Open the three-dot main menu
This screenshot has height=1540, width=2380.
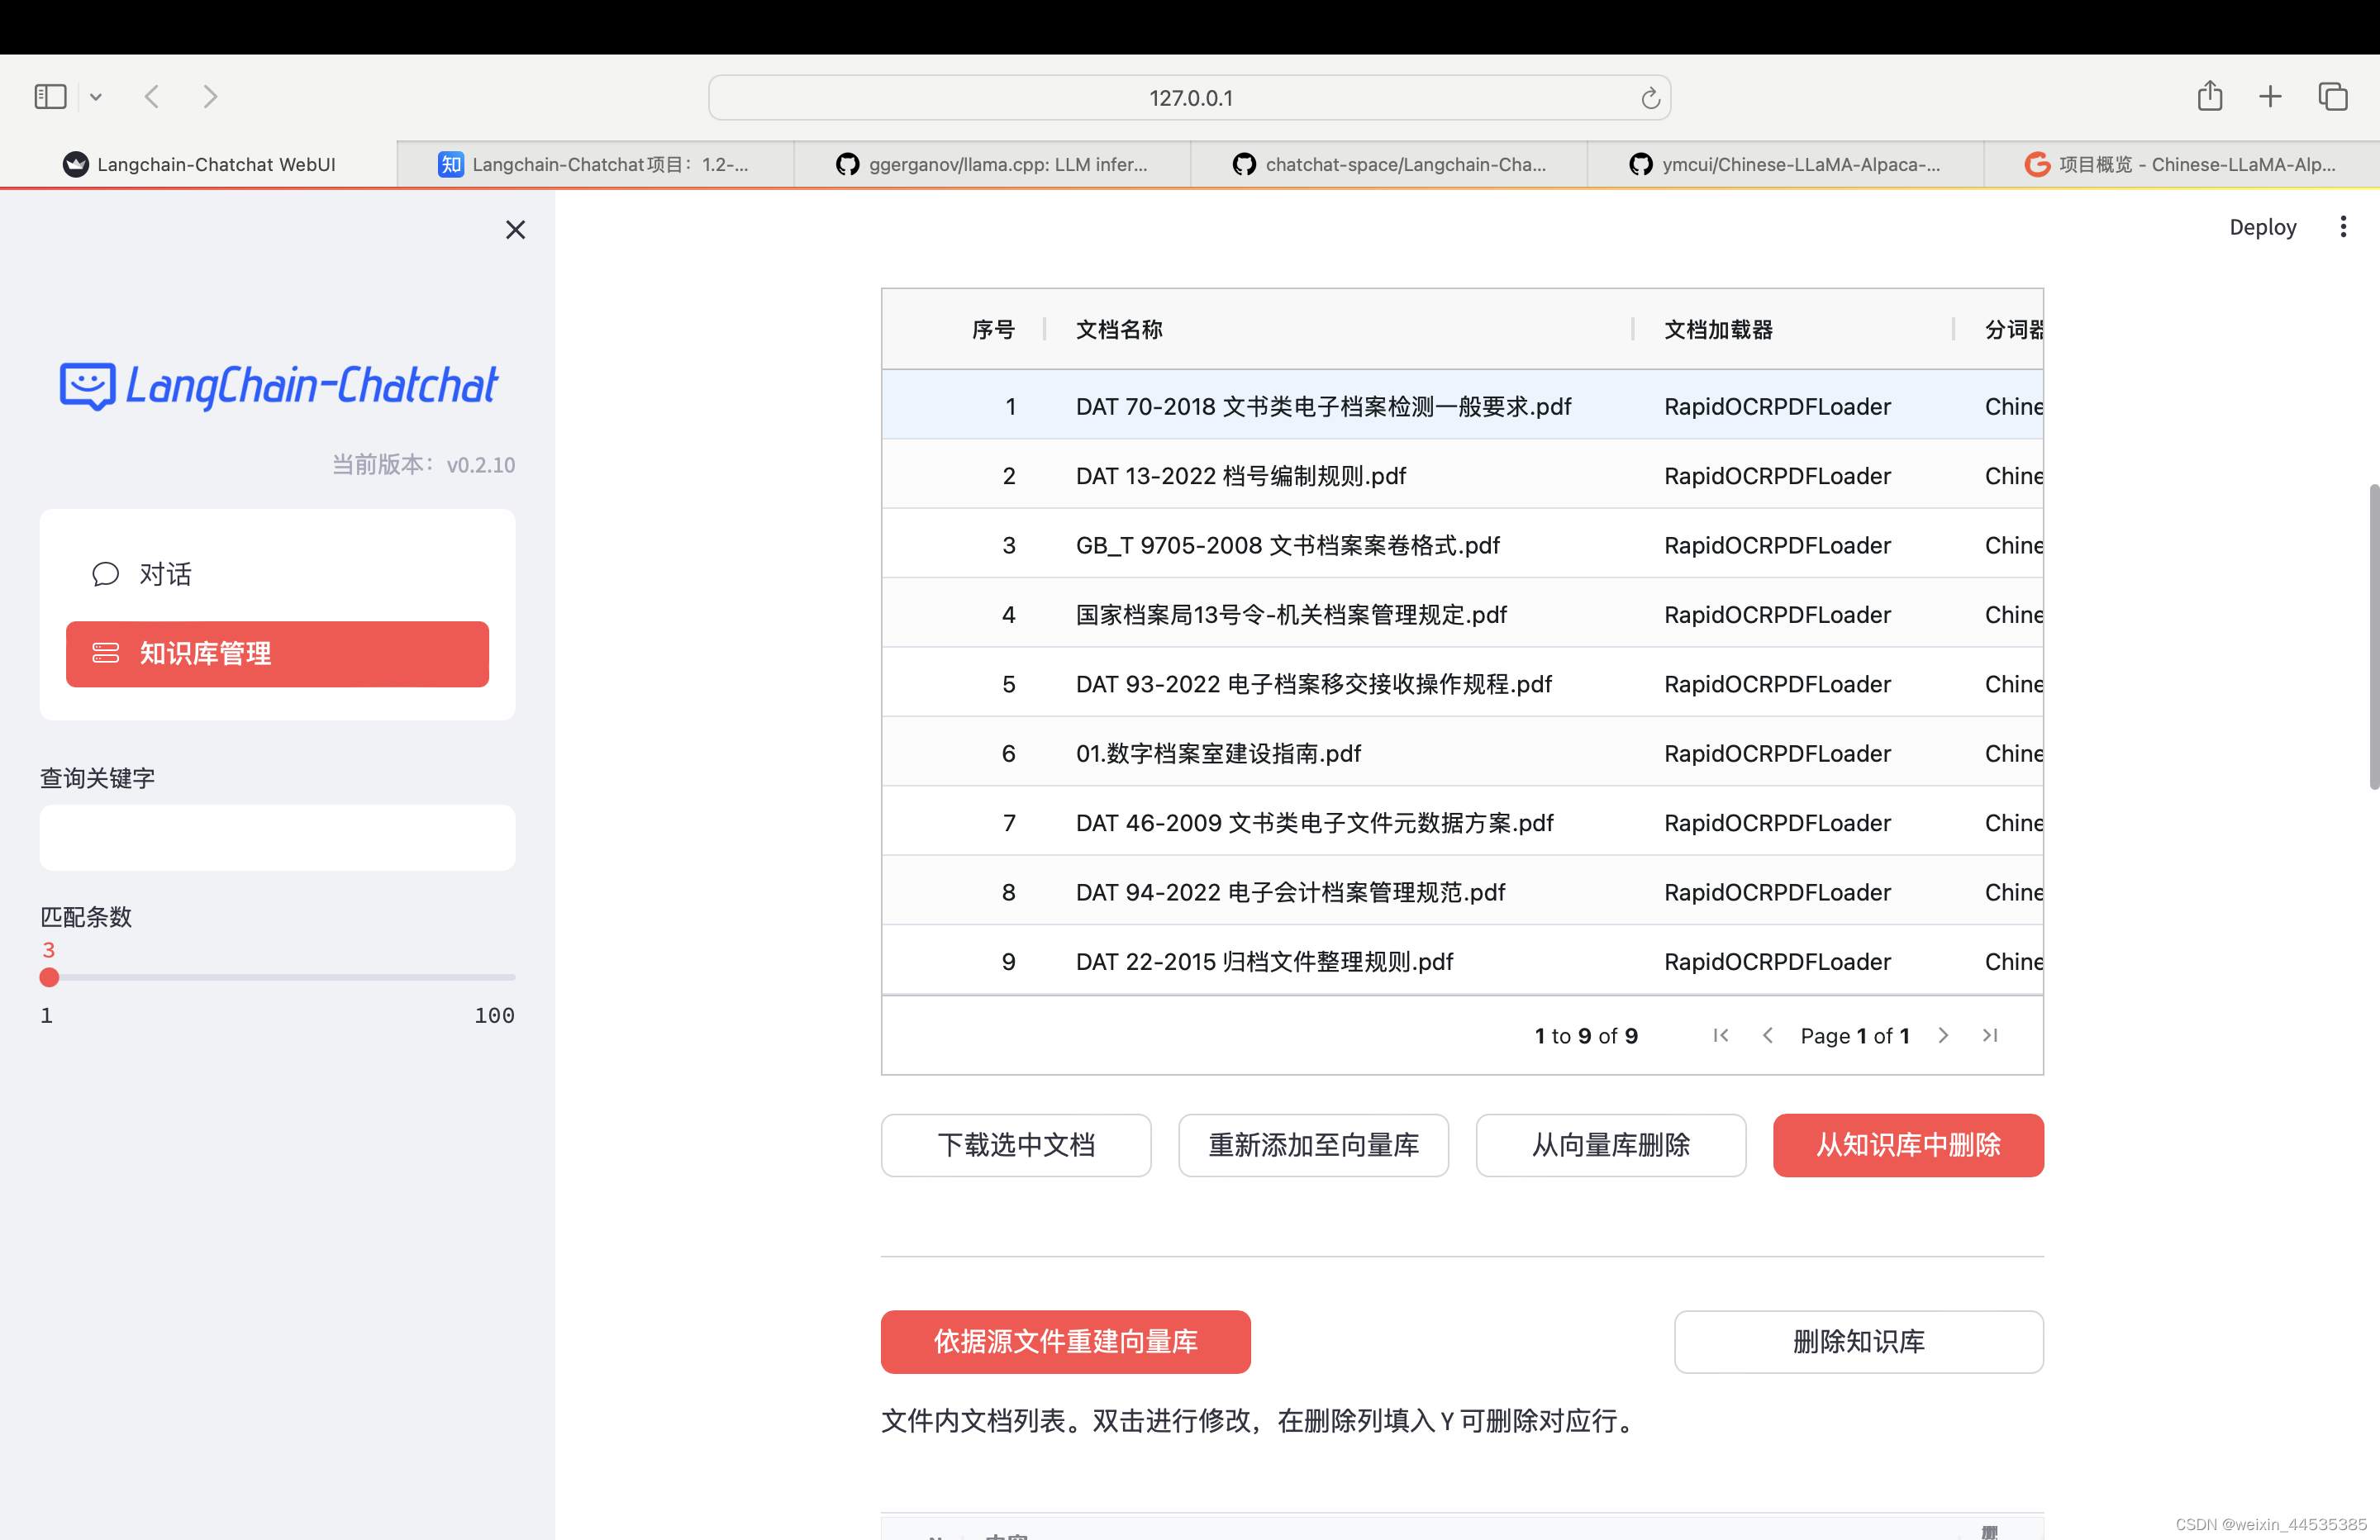pos(2342,227)
